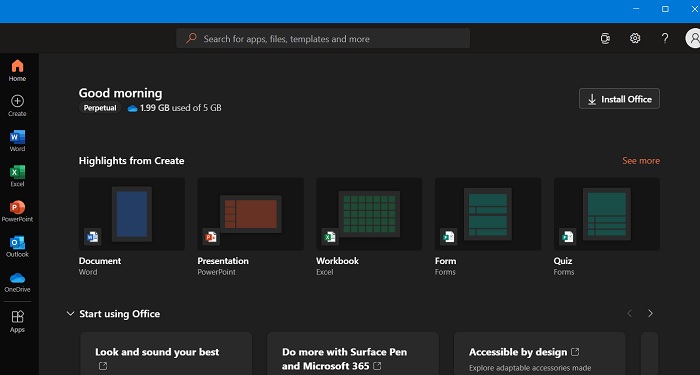Click the Install Office button
The width and height of the screenshot is (700, 375).
(x=619, y=99)
